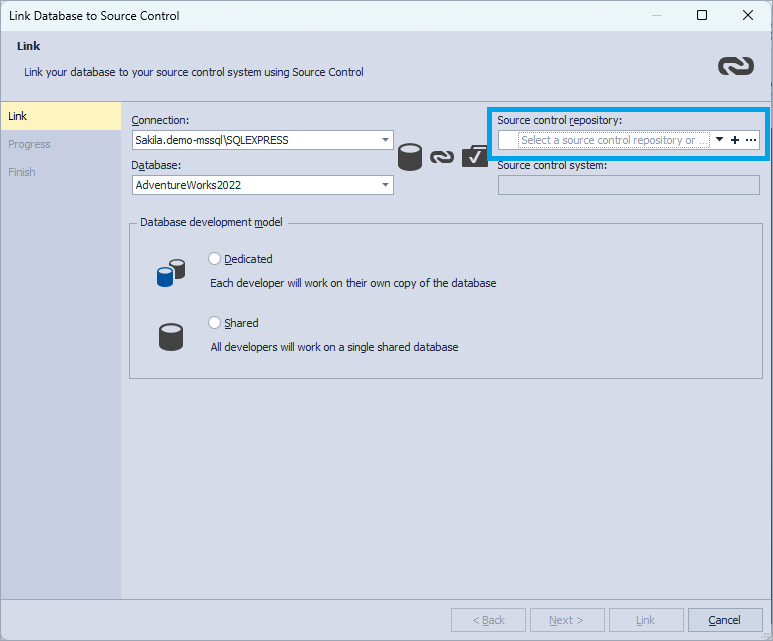773x641 pixels.
Task: Click the Back button
Action: pos(488,620)
